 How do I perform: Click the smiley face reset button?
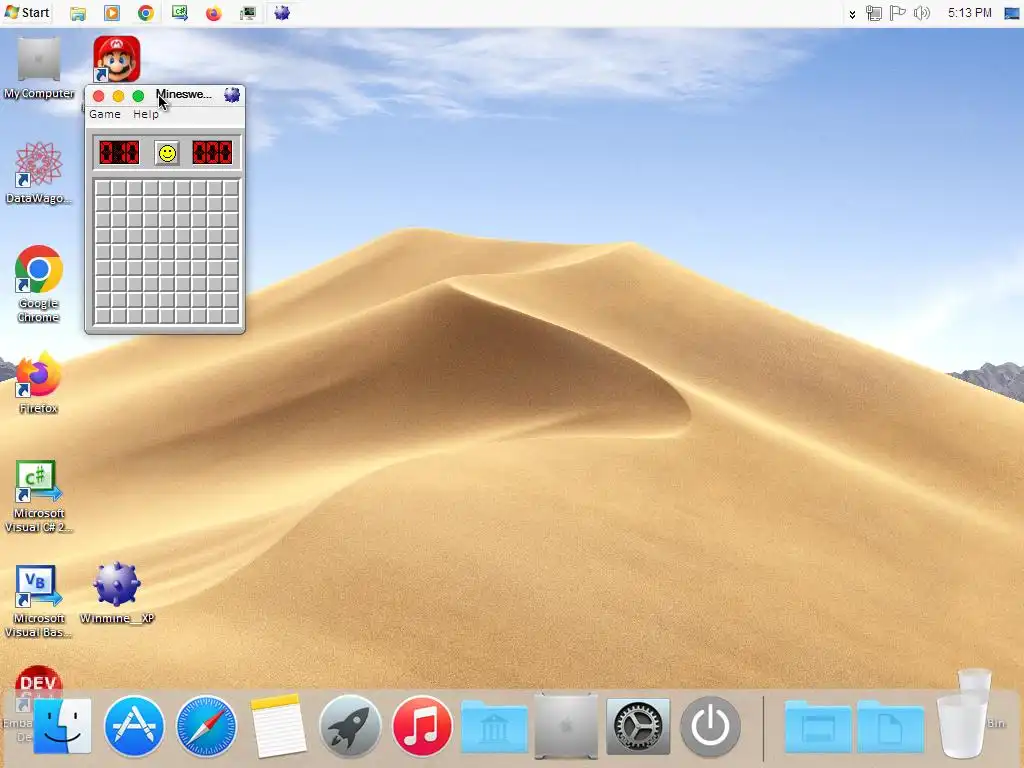pos(167,153)
